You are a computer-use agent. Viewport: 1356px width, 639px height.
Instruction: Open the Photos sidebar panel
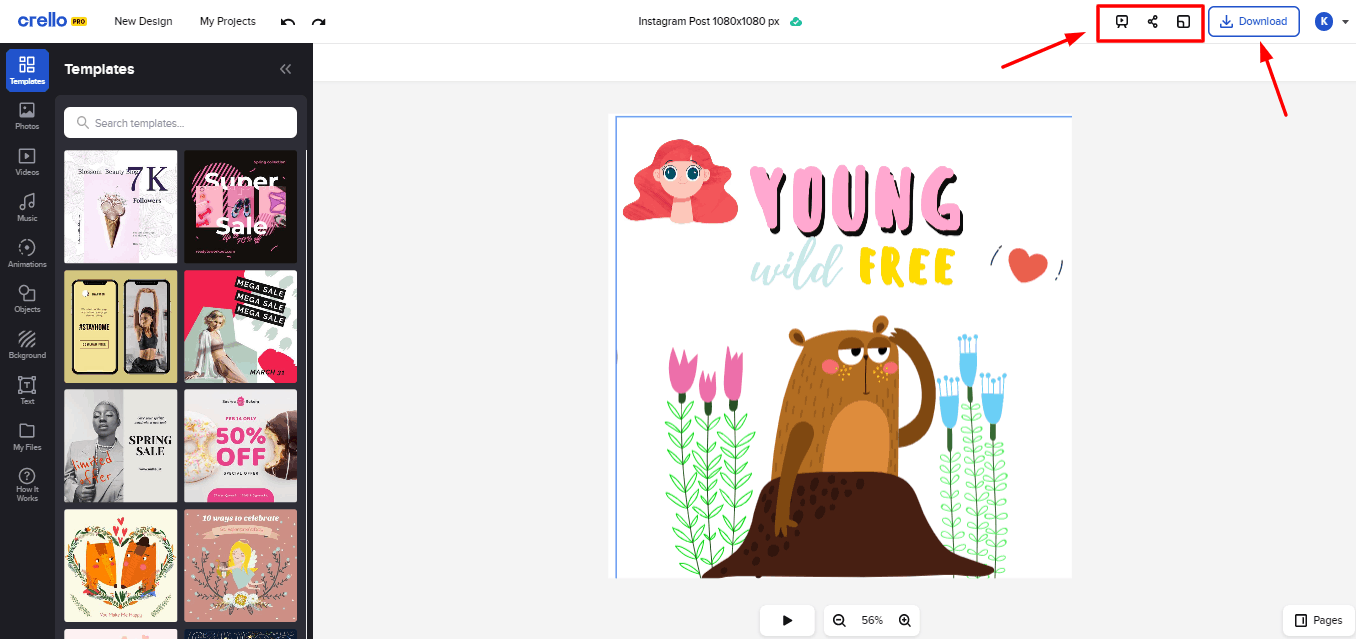27,116
